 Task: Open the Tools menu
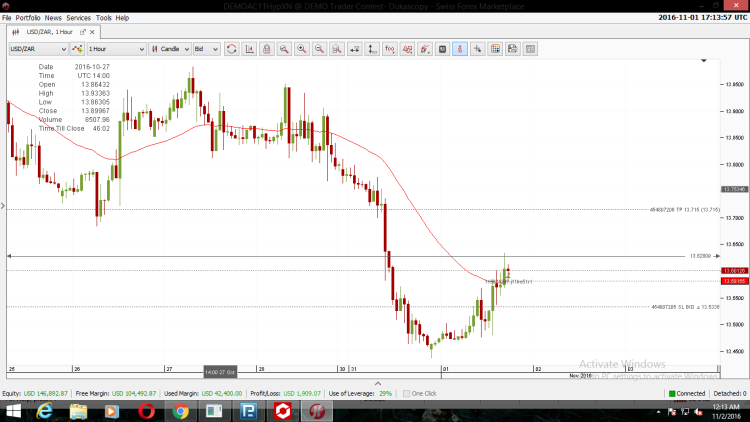point(103,18)
